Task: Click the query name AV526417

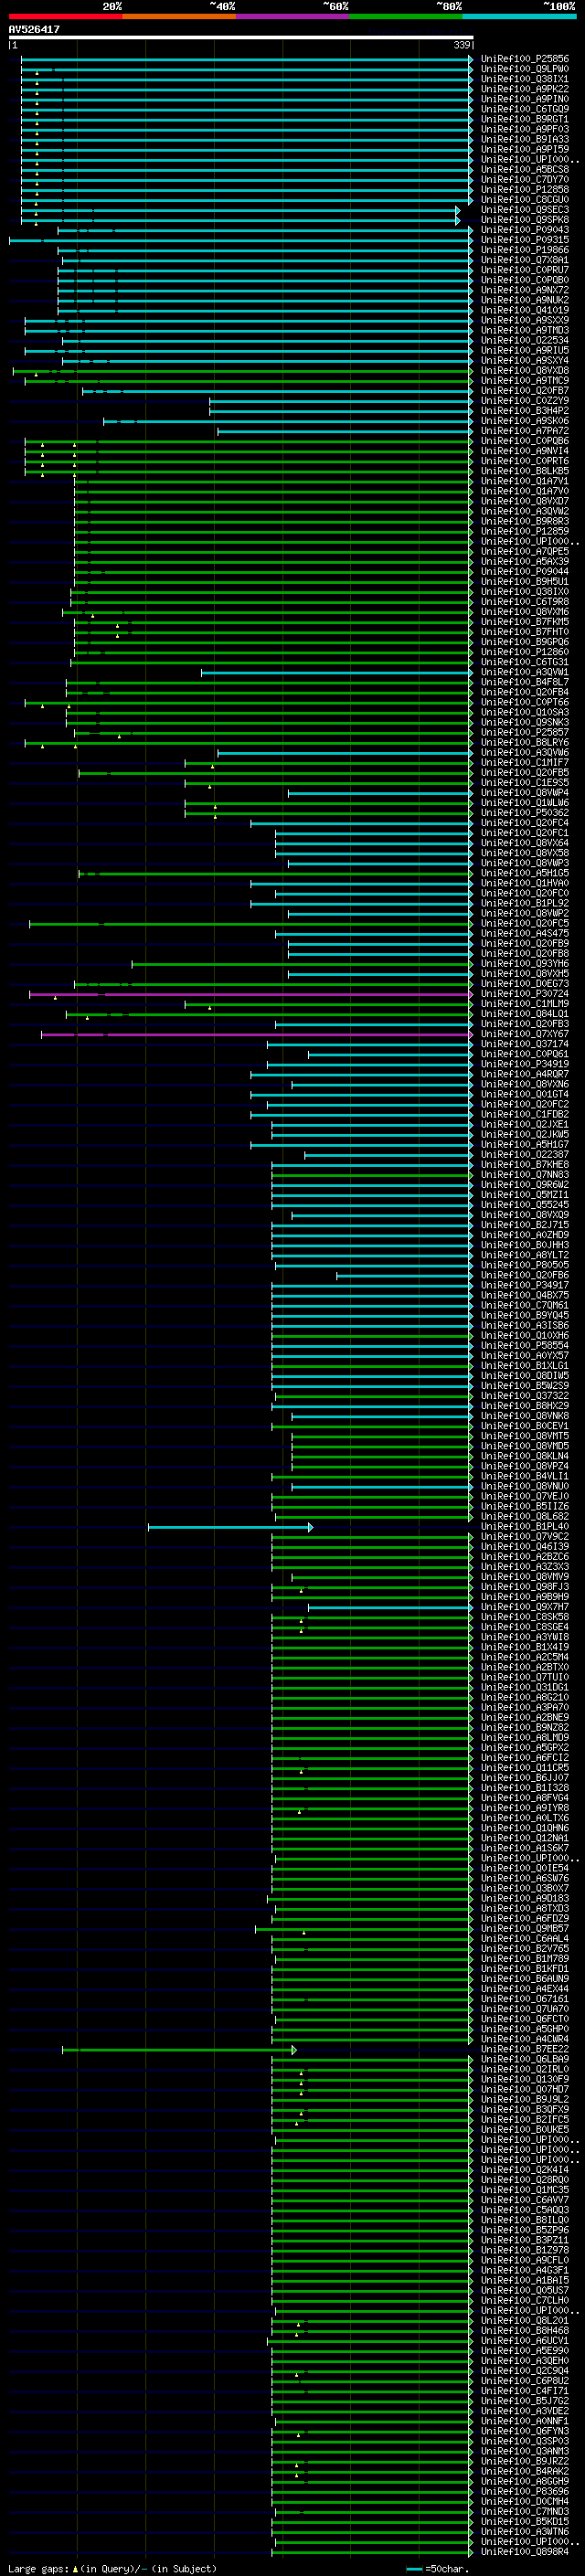Action: pyautogui.click(x=34, y=30)
